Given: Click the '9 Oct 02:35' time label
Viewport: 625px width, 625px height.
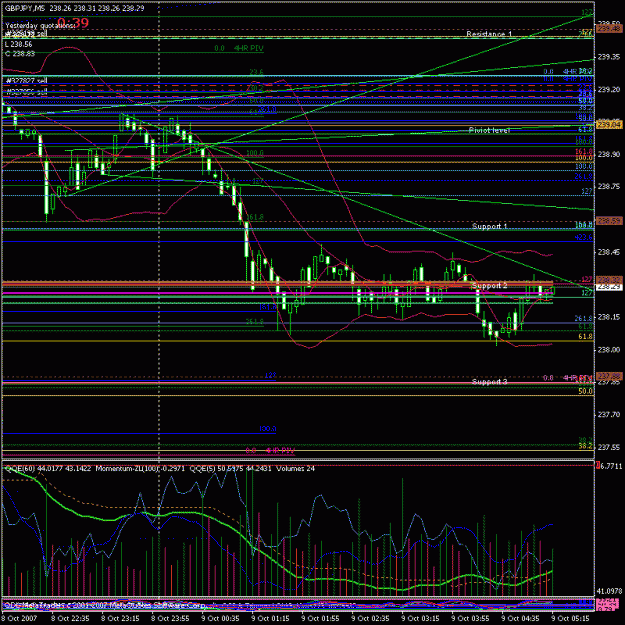Looking at the screenshot, I should click(370, 618).
